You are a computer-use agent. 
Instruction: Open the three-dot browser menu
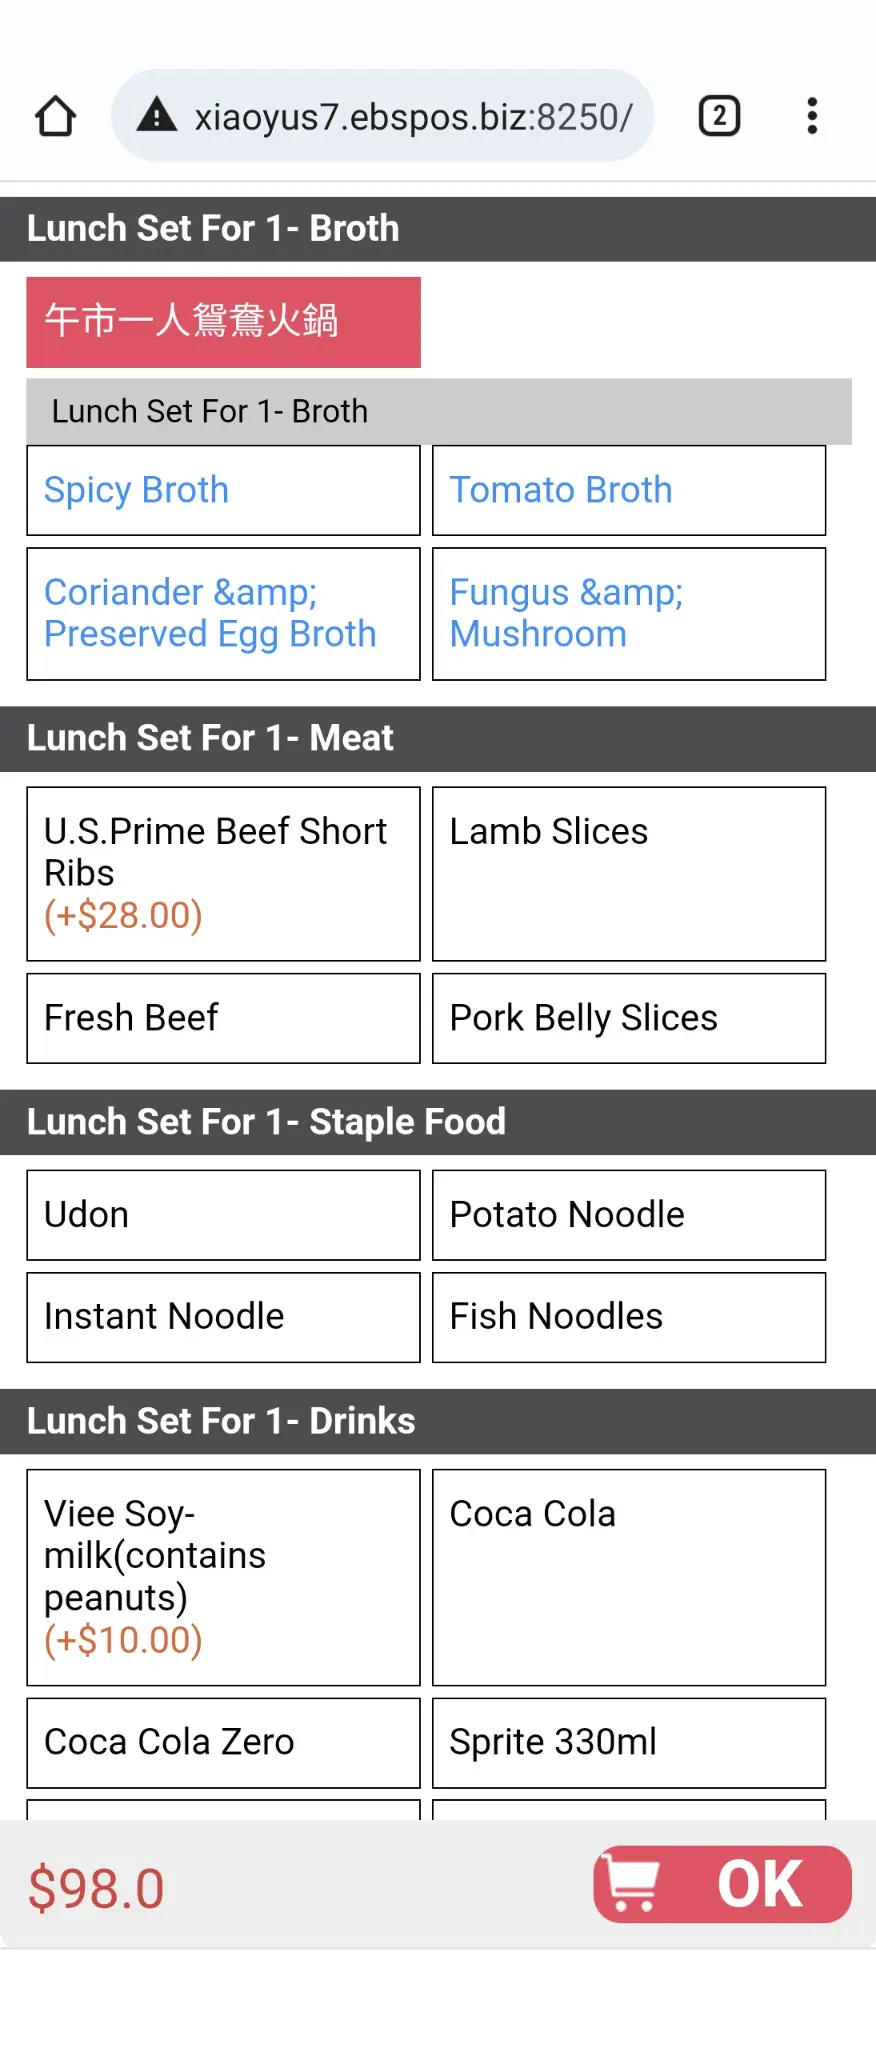click(812, 116)
